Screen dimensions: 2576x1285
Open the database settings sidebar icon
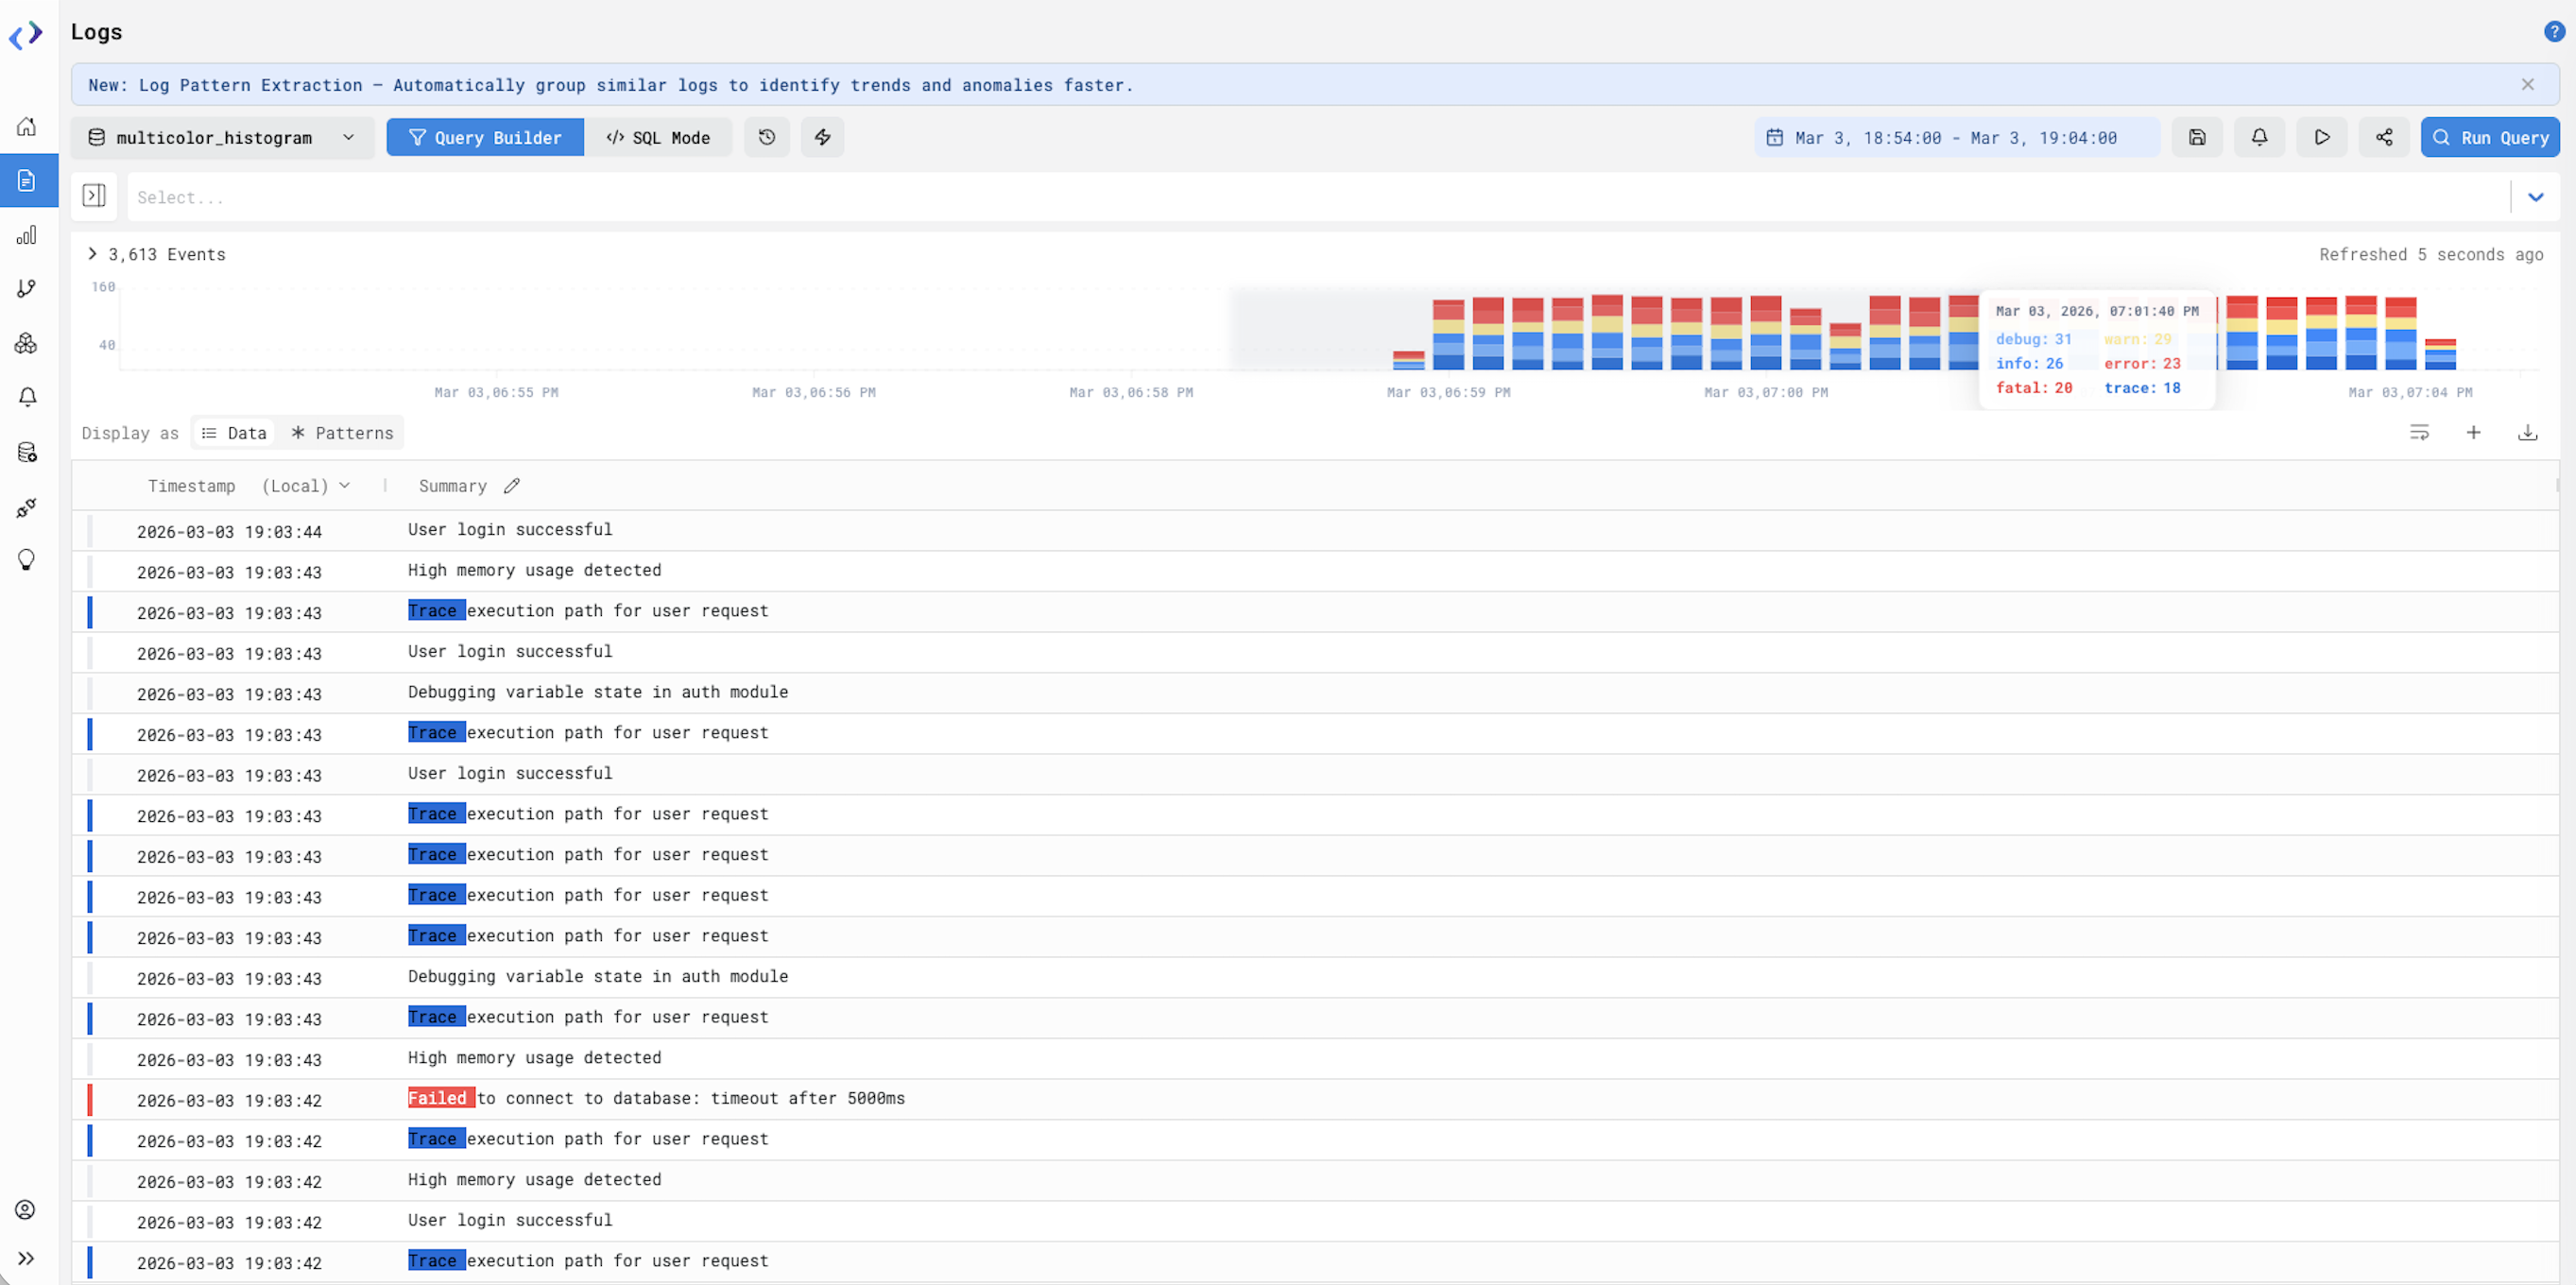pyautogui.click(x=27, y=451)
